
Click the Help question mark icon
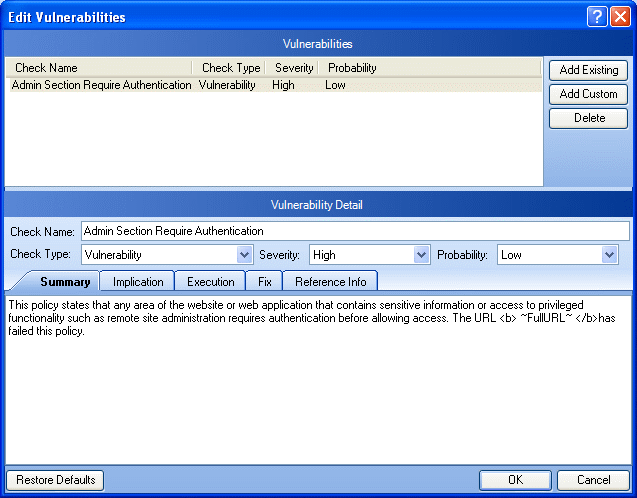598,16
